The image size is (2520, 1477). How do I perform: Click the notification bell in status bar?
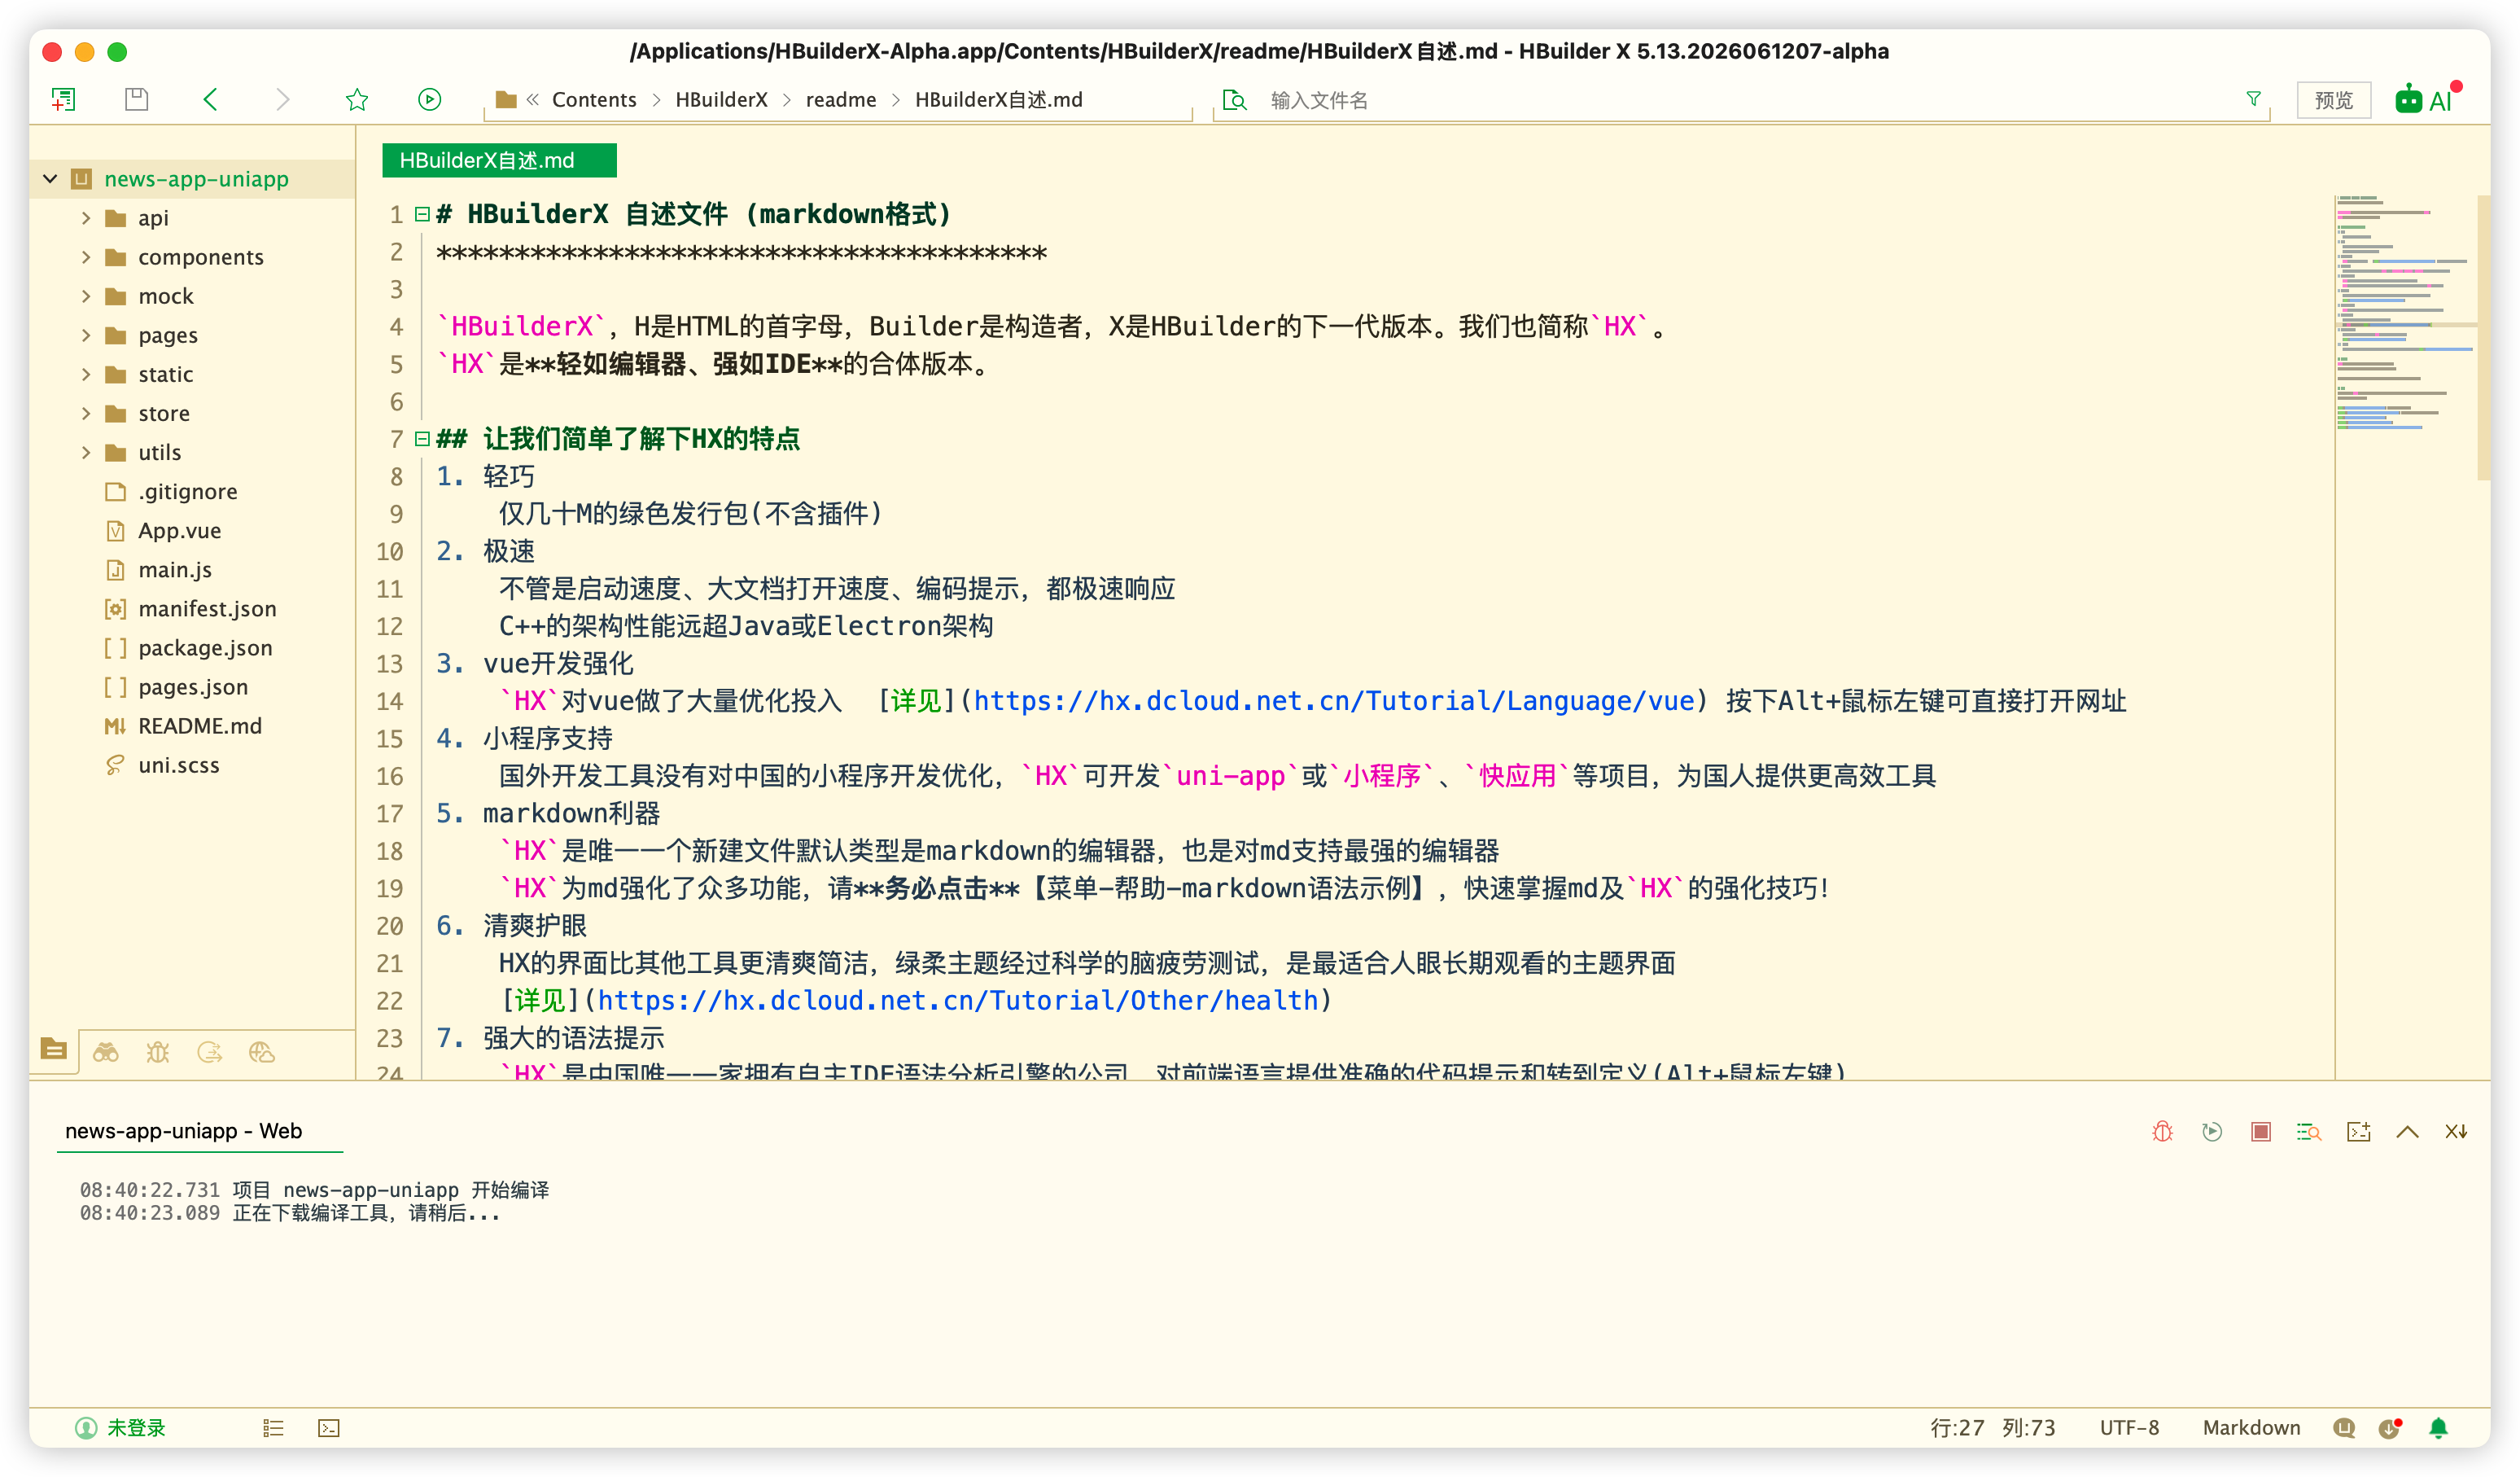click(x=2439, y=1428)
